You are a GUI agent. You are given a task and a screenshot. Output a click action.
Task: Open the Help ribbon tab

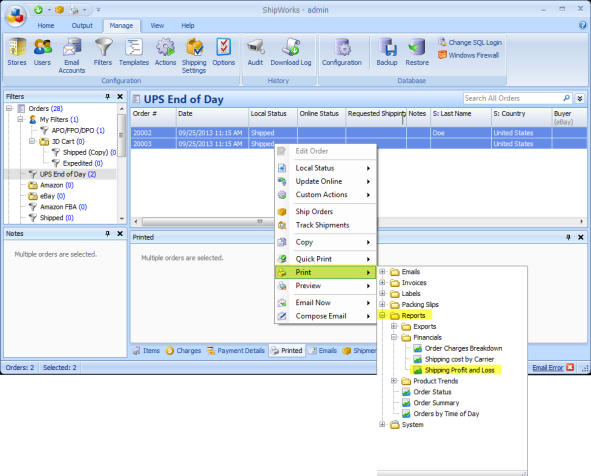(x=187, y=25)
